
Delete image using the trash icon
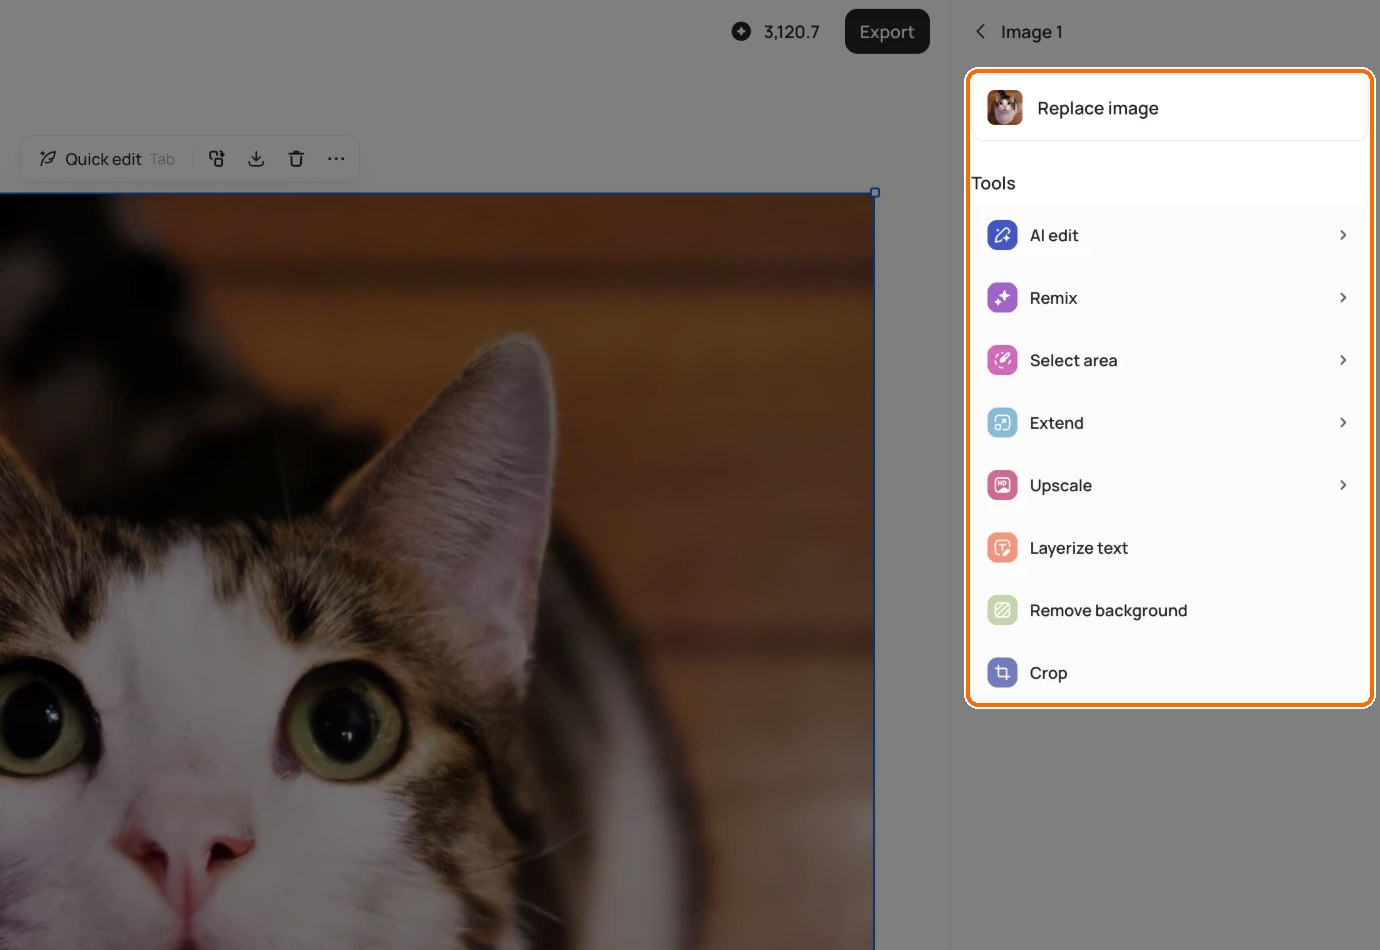[296, 159]
